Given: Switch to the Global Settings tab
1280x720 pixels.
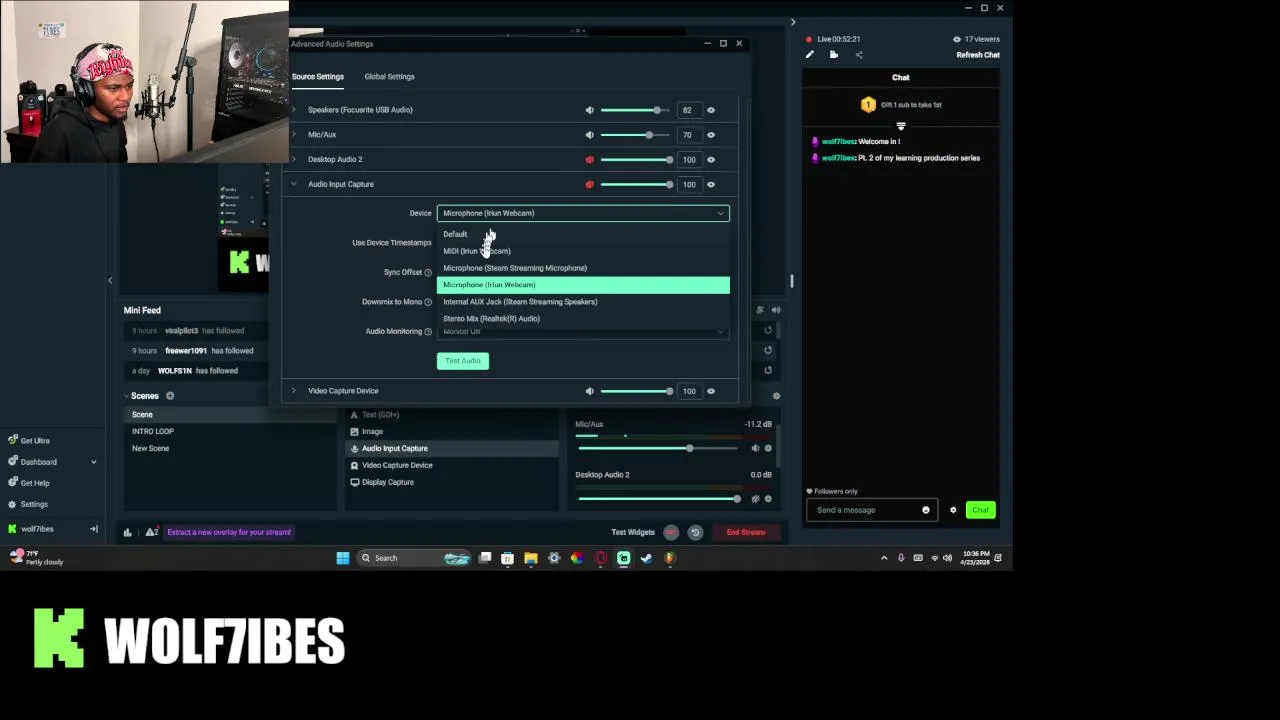Looking at the screenshot, I should 389,77.
